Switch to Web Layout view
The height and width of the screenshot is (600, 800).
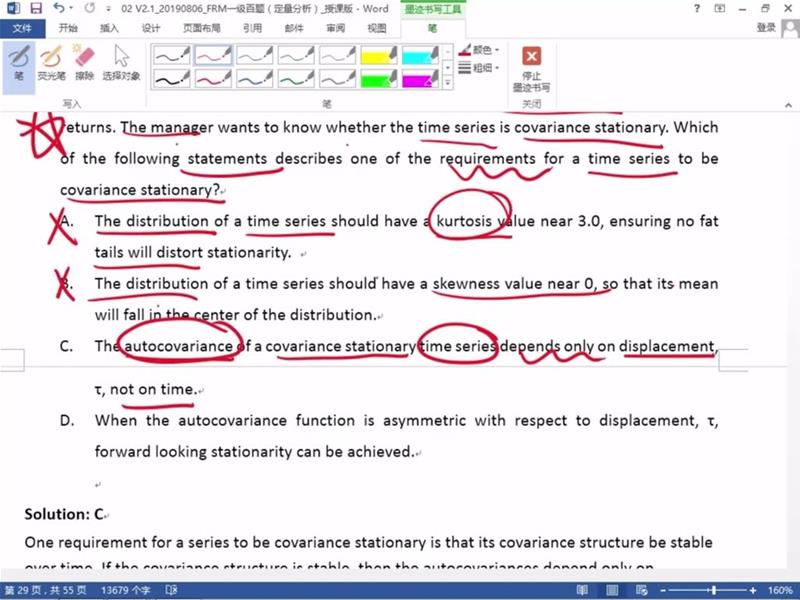click(641, 590)
